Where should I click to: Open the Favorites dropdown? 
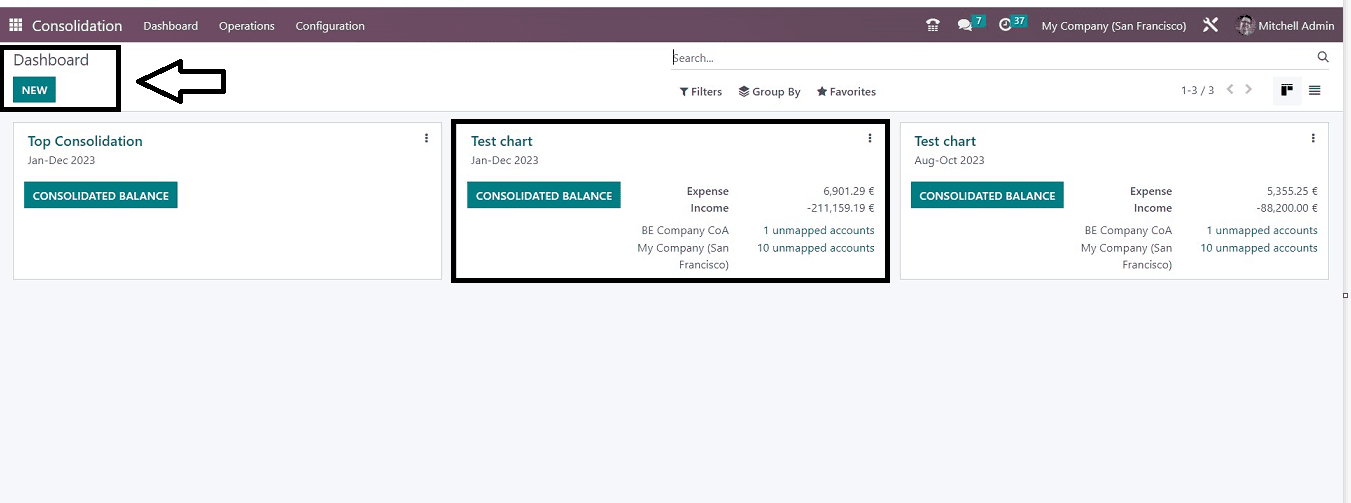point(846,91)
